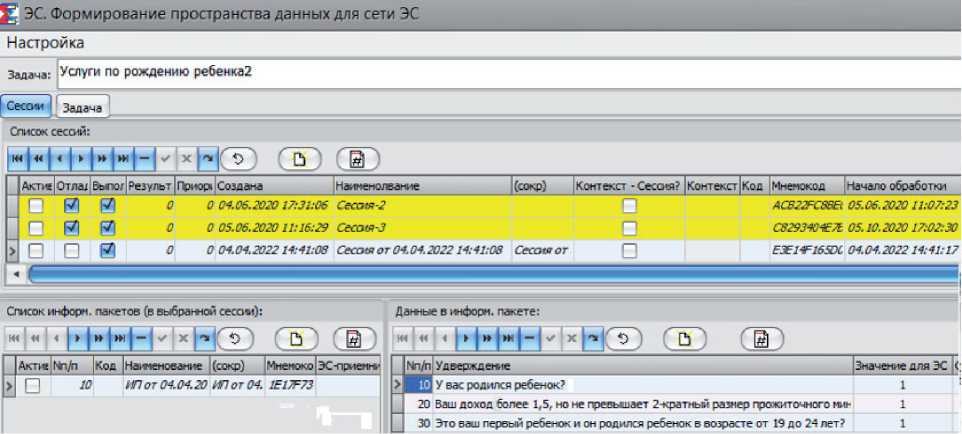Go to next page in packet data toolbar
Screen dimensions: 962x434
[487, 338]
